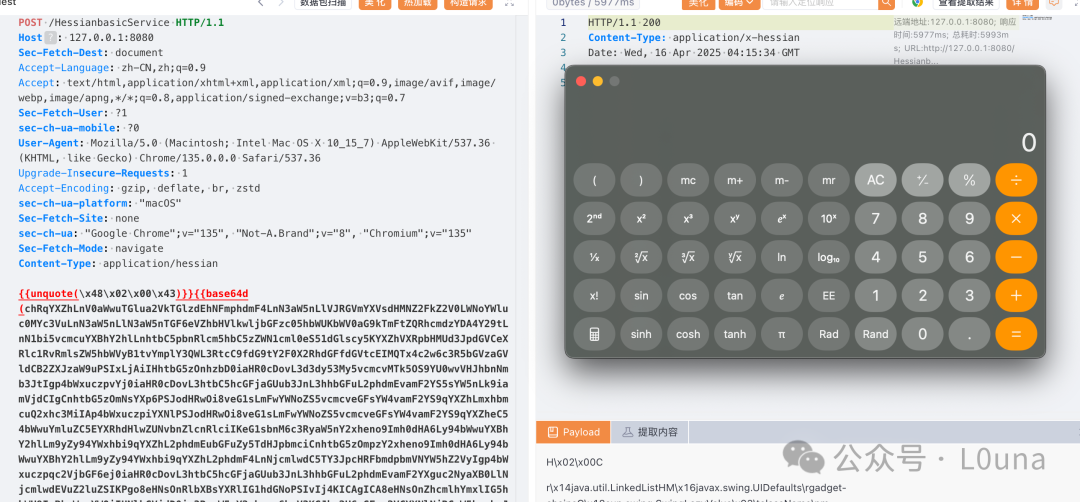Click the EE exponent key
The width and height of the screenshot is (1080, 502).
point(829,295)
